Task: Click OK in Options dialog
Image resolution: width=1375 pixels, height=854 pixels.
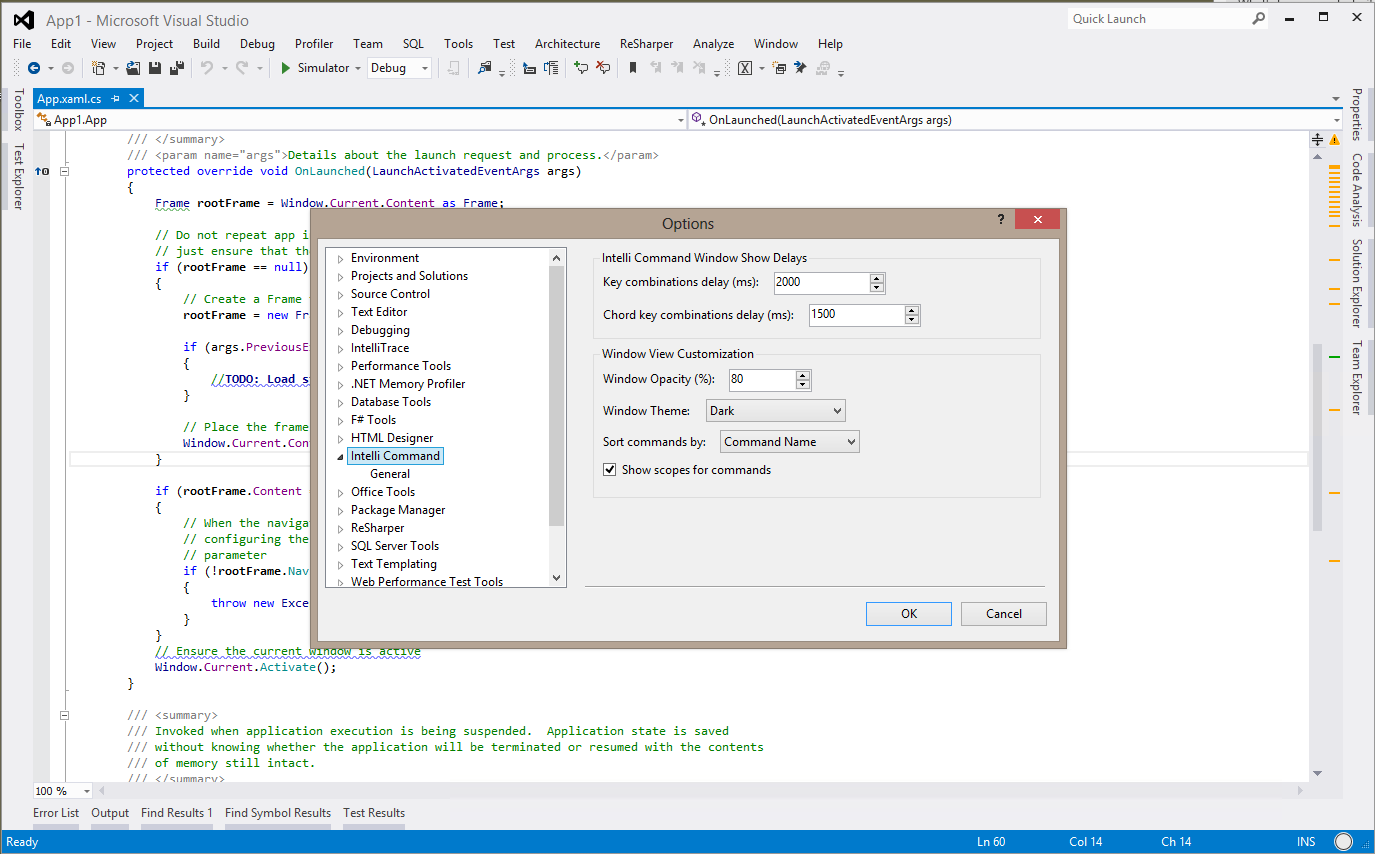Action: pyautogui.click(x=908, y=614)
